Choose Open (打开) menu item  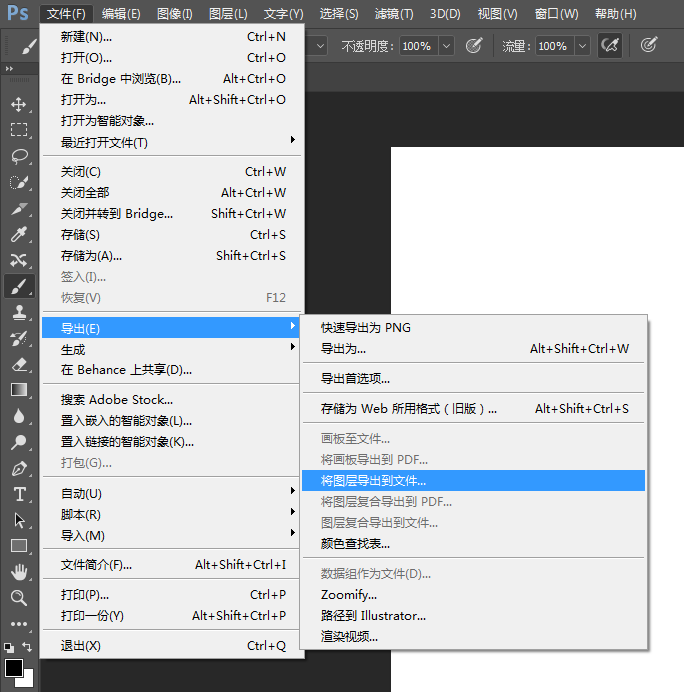(x=173, y=58)
